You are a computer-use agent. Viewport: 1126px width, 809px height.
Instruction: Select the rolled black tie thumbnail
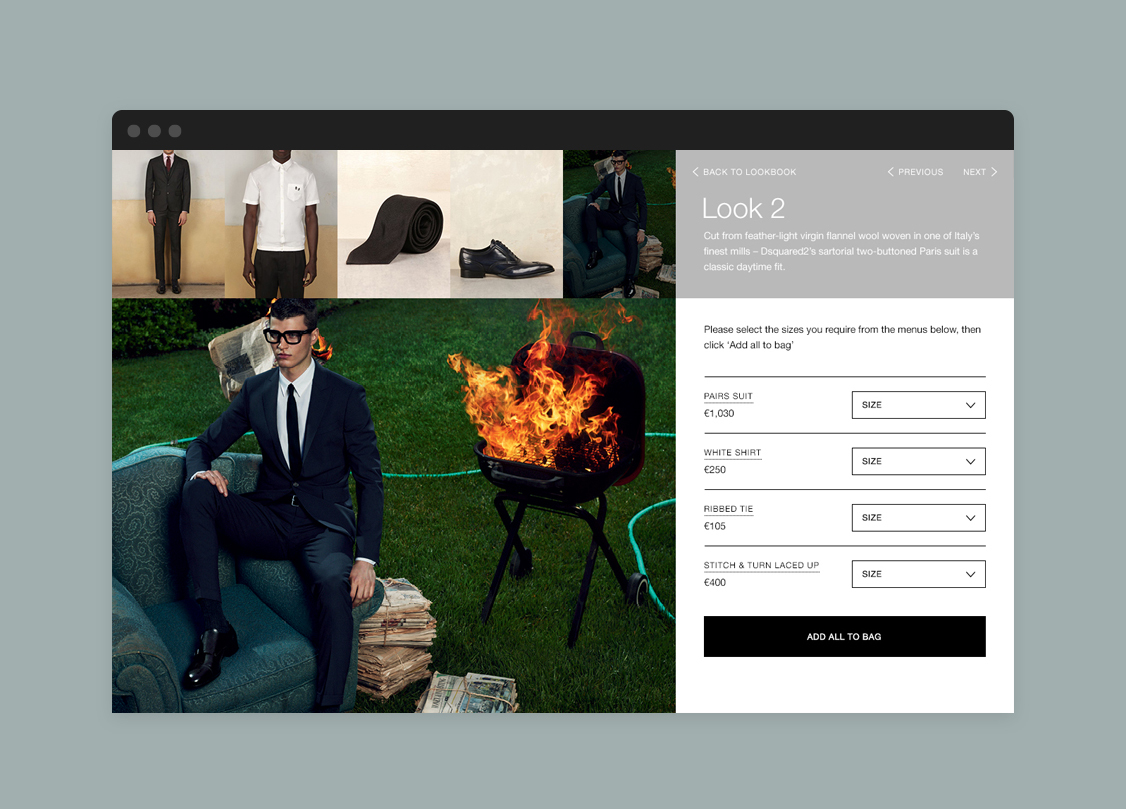(393, 224)
